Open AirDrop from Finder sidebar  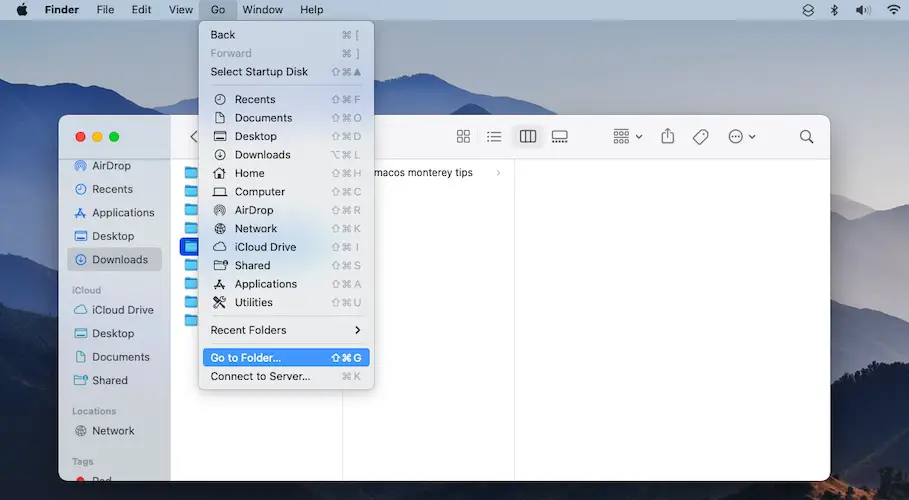tap(111, 166)
